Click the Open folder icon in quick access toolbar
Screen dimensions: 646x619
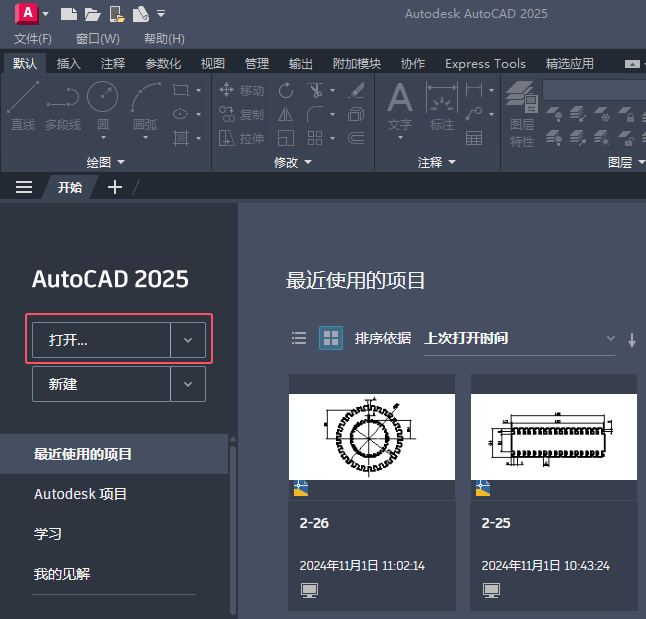[93, 14]
